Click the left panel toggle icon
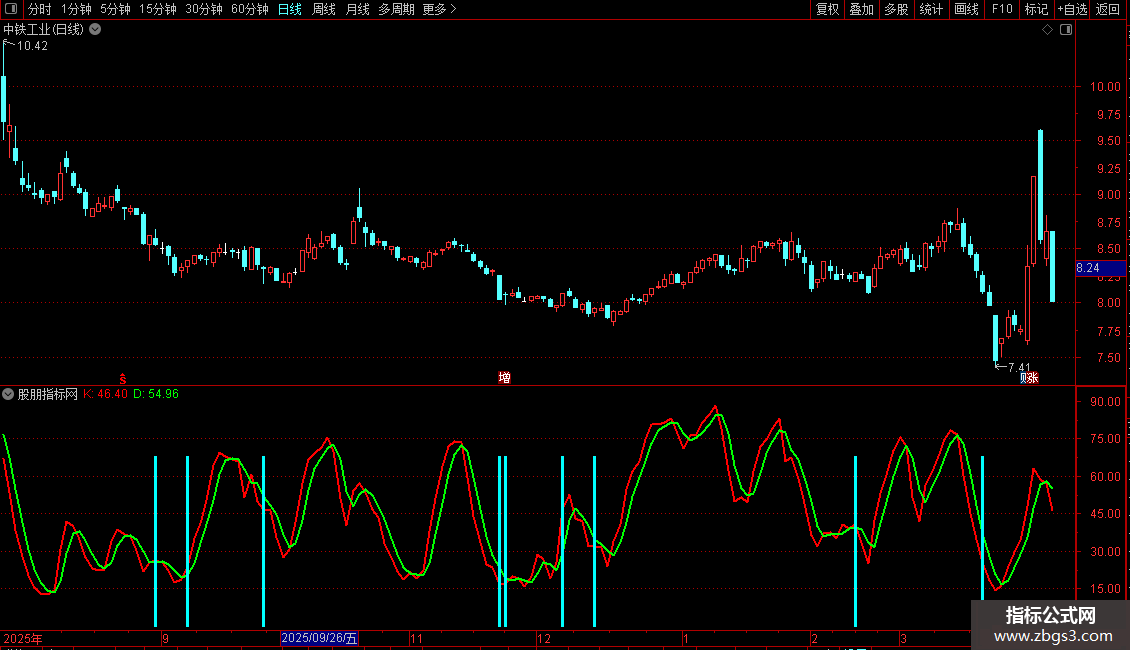Viewport: 1130px width, 650px height. [x=11, y=9]
